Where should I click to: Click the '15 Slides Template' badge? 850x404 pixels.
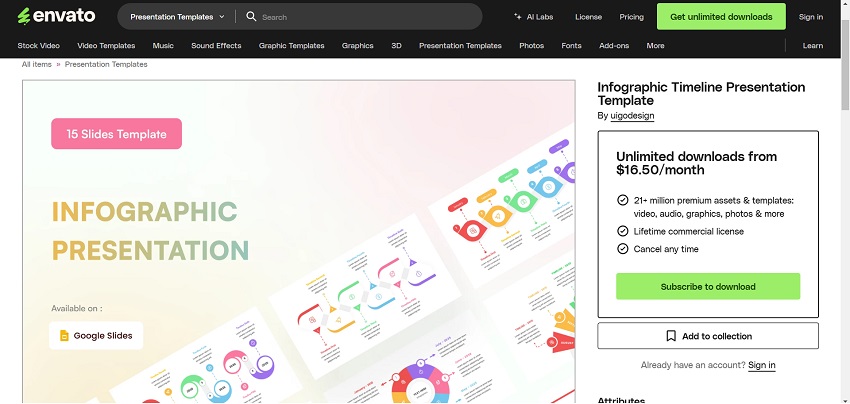[117, 133]
